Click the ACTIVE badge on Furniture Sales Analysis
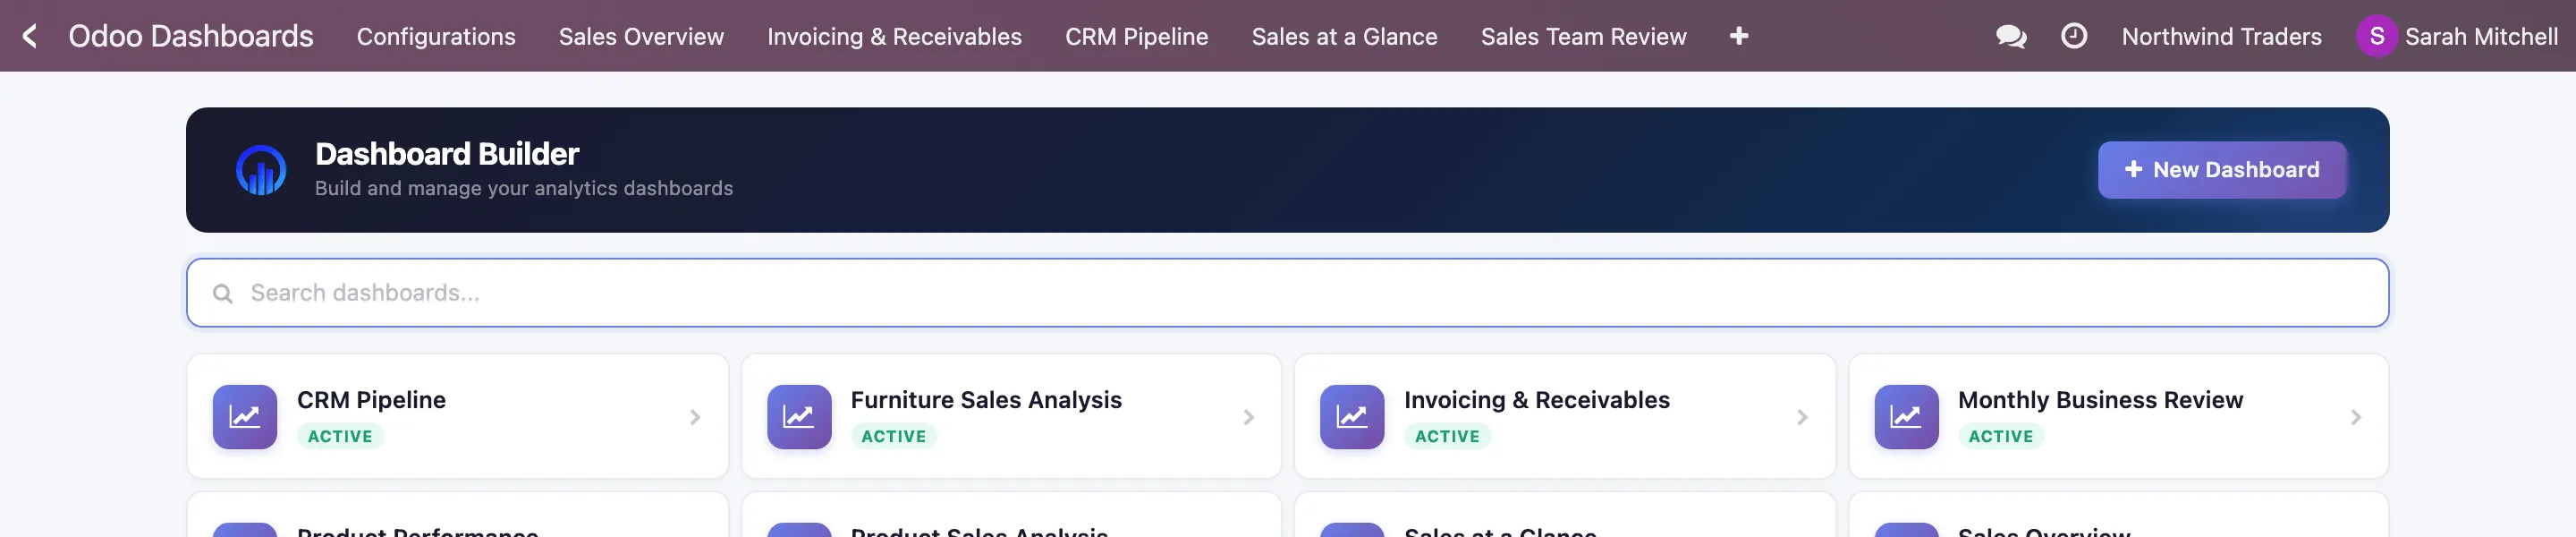 pyautogui.click(x=894, y=436)
